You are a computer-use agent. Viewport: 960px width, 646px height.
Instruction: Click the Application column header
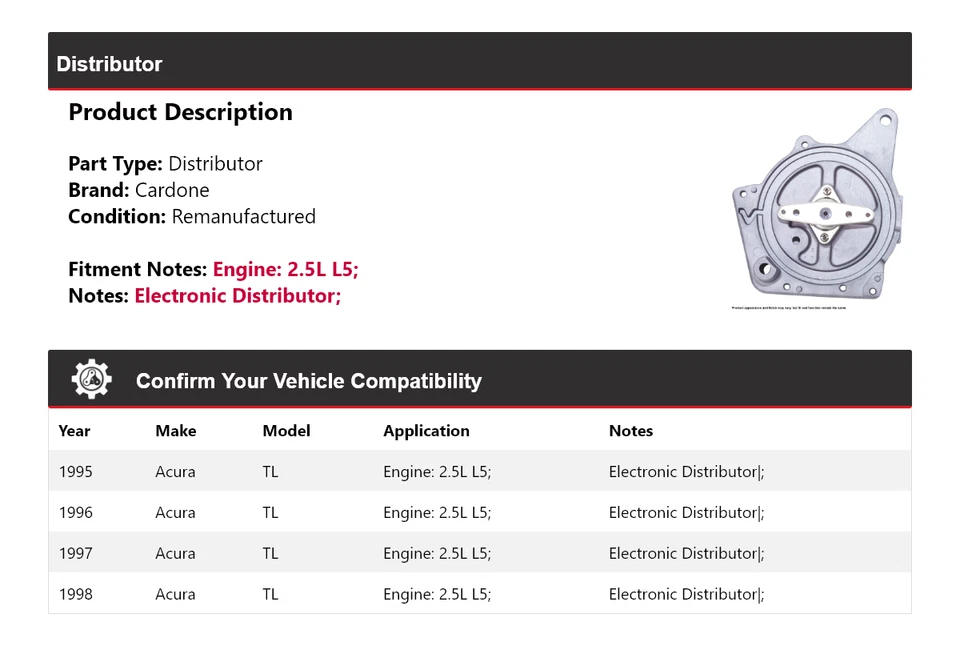[426, 431]
